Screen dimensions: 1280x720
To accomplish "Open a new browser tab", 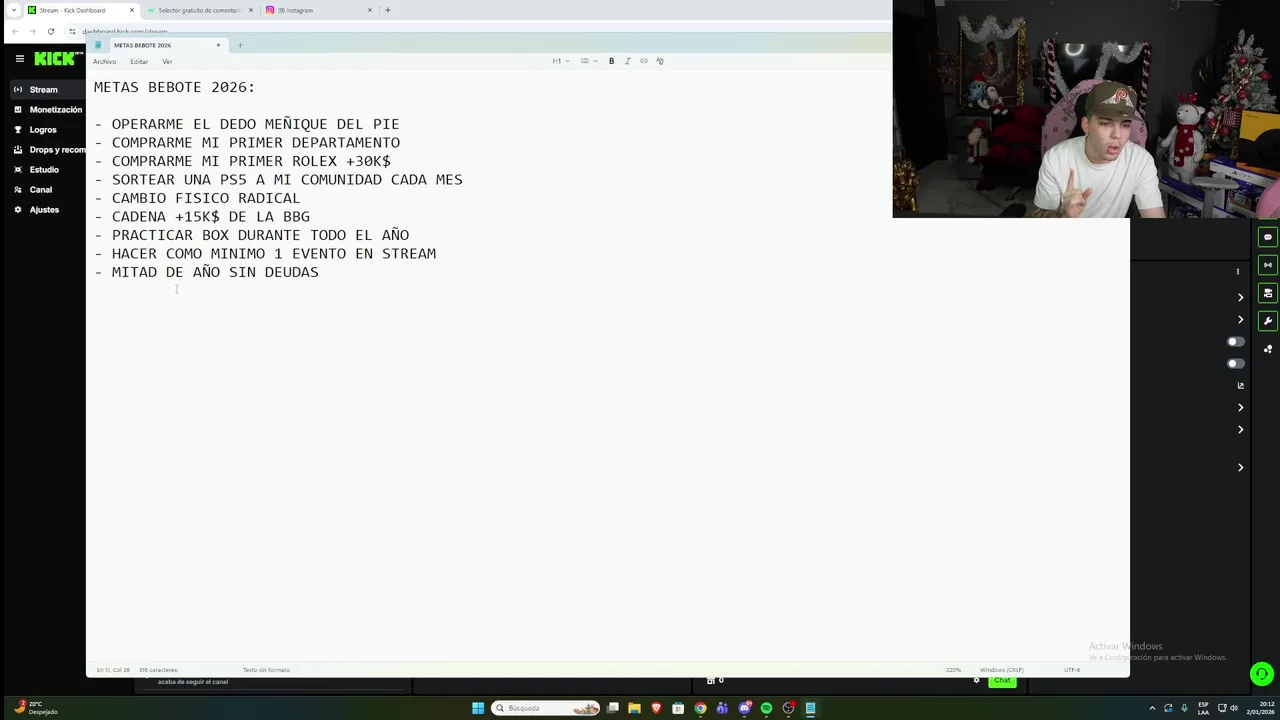I will (x=388, y=10).
